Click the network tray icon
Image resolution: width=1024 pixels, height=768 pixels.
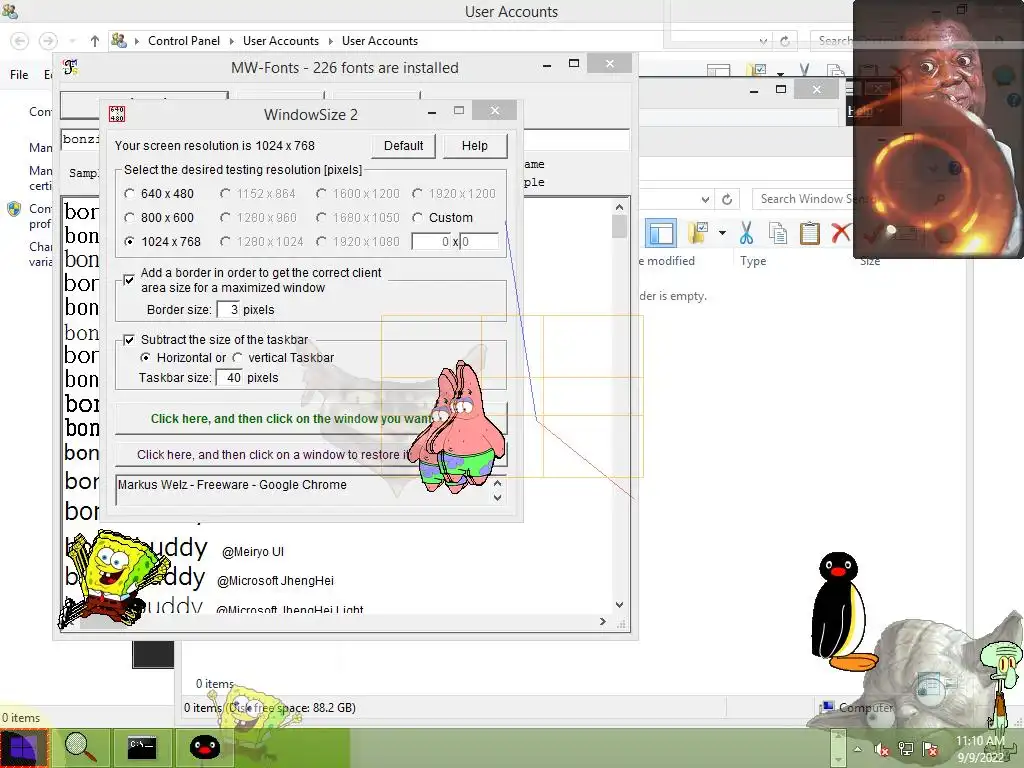(906, 749)
